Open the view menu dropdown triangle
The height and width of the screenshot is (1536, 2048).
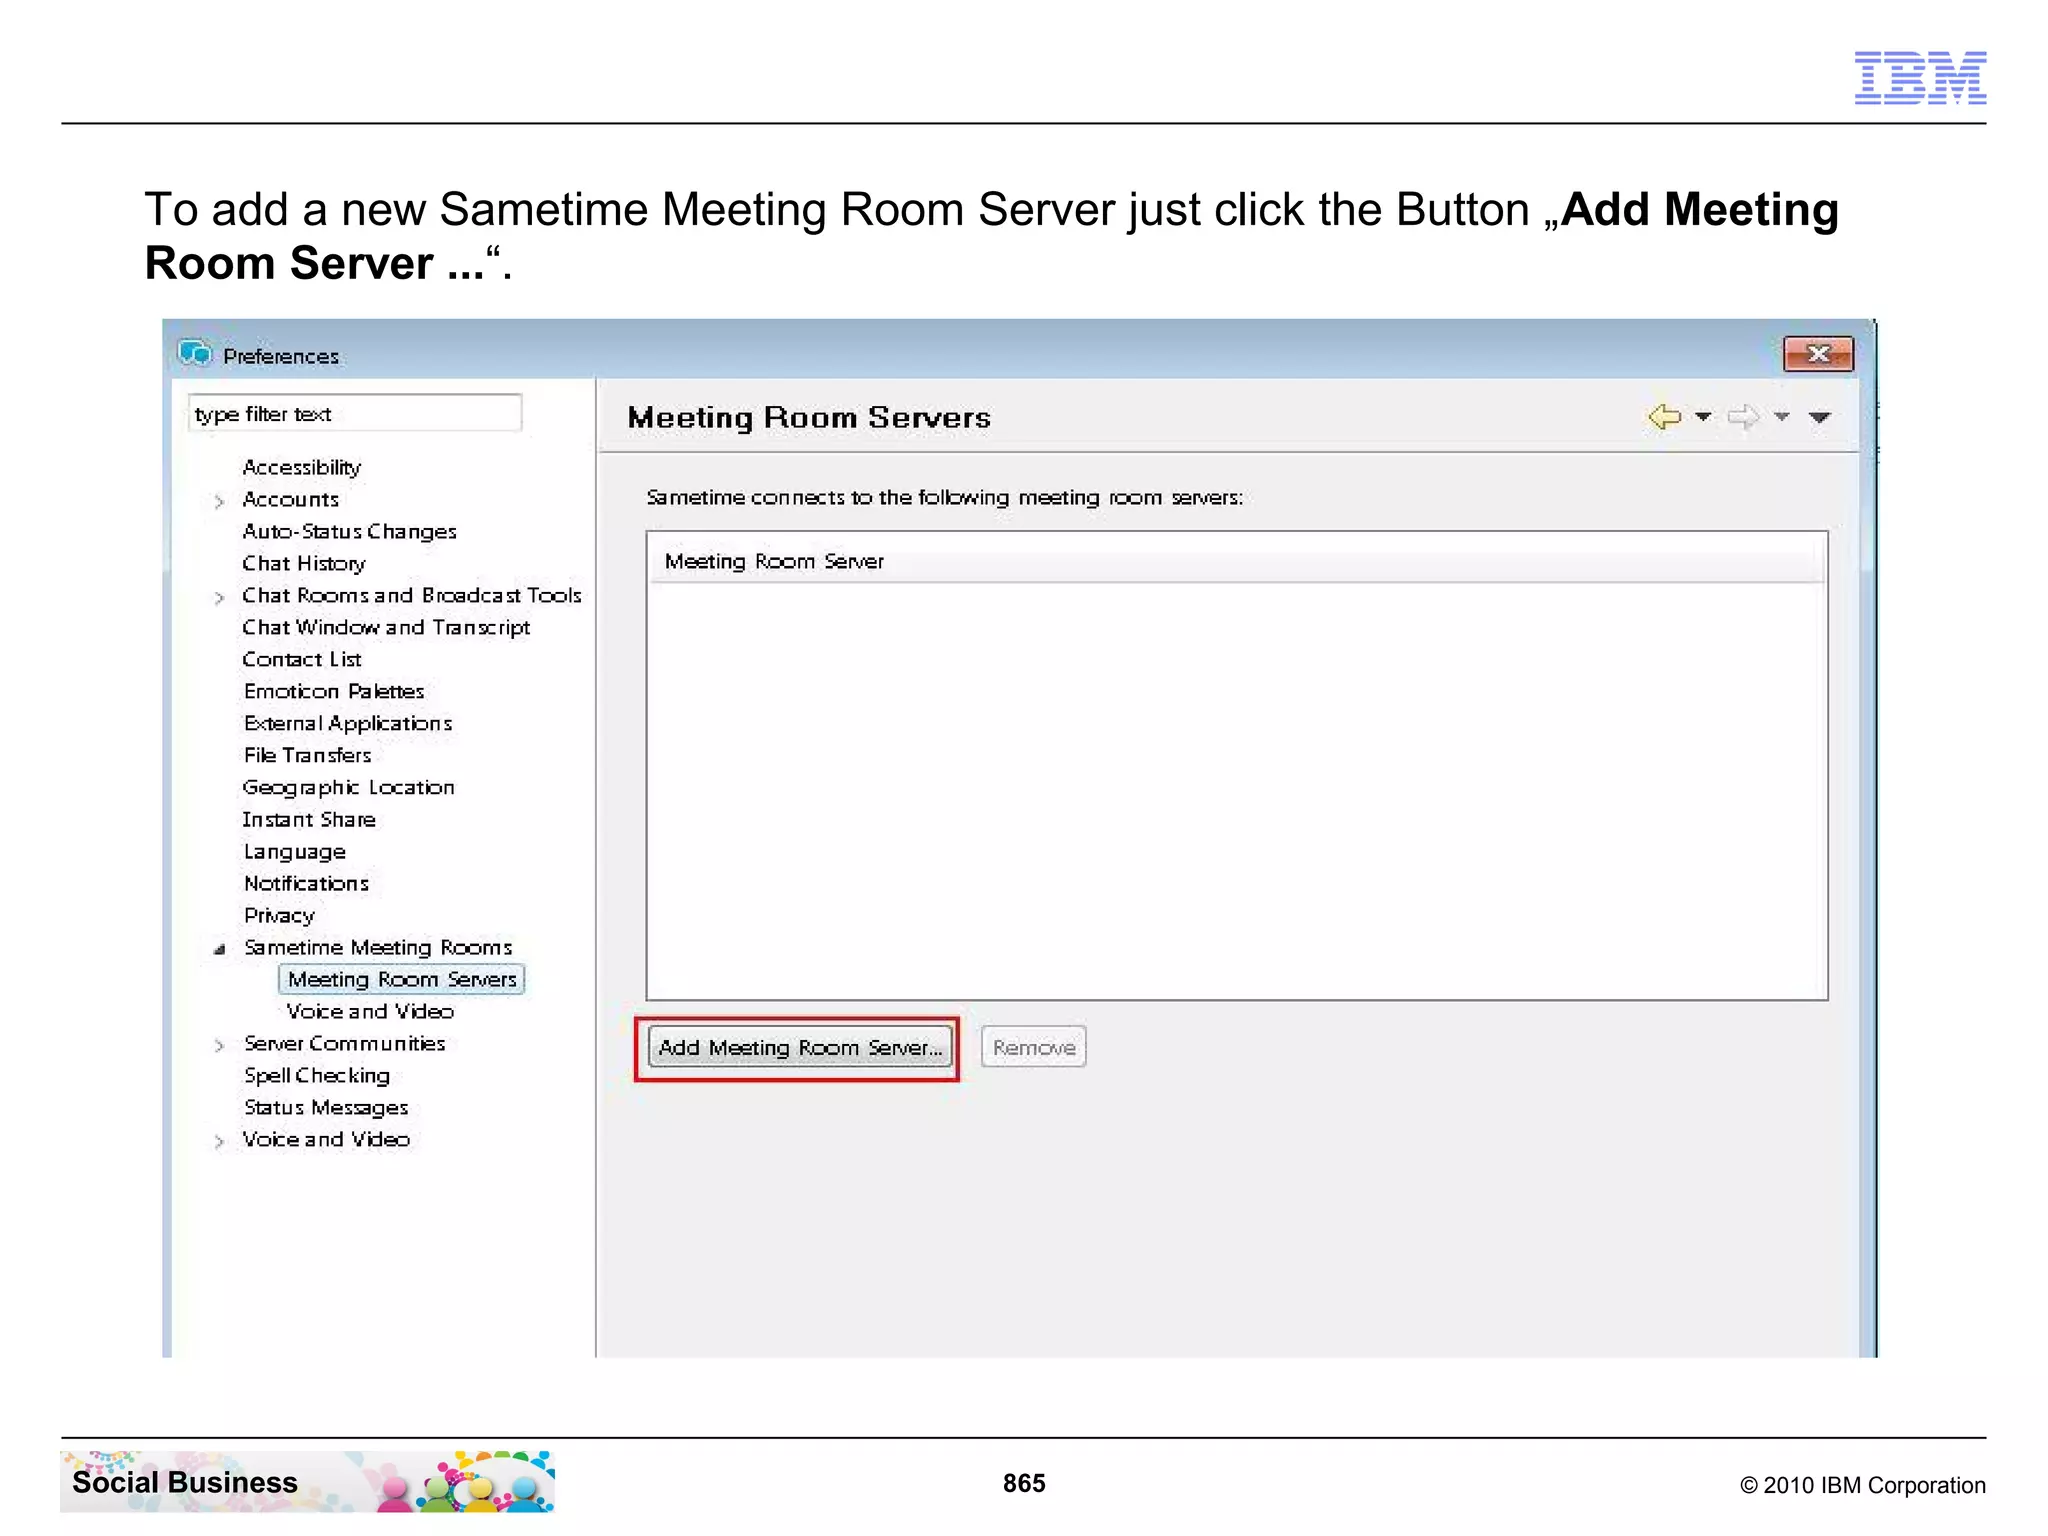point(1819,418)
